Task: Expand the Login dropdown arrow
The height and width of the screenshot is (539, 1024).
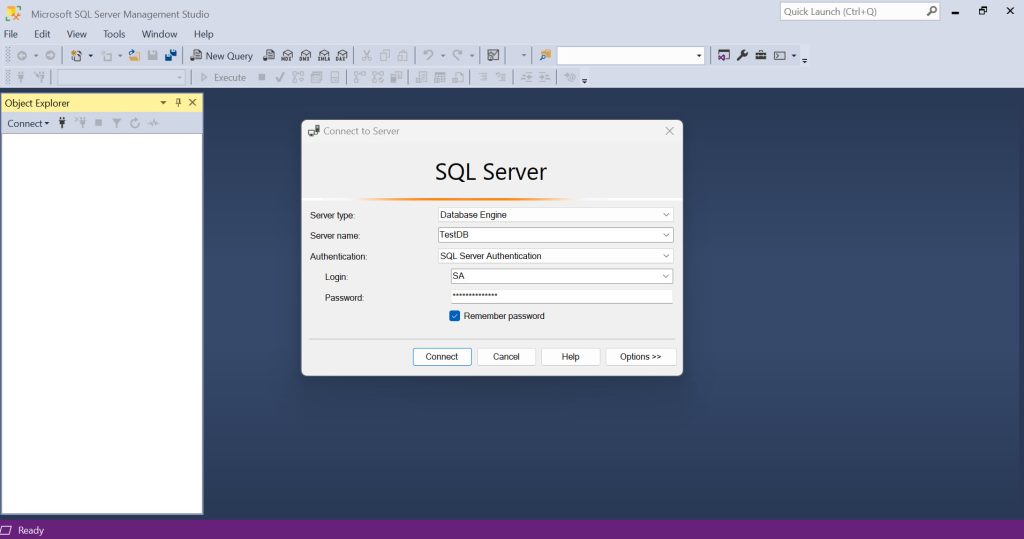Action: pyautogui.click(x=665, y=276)
